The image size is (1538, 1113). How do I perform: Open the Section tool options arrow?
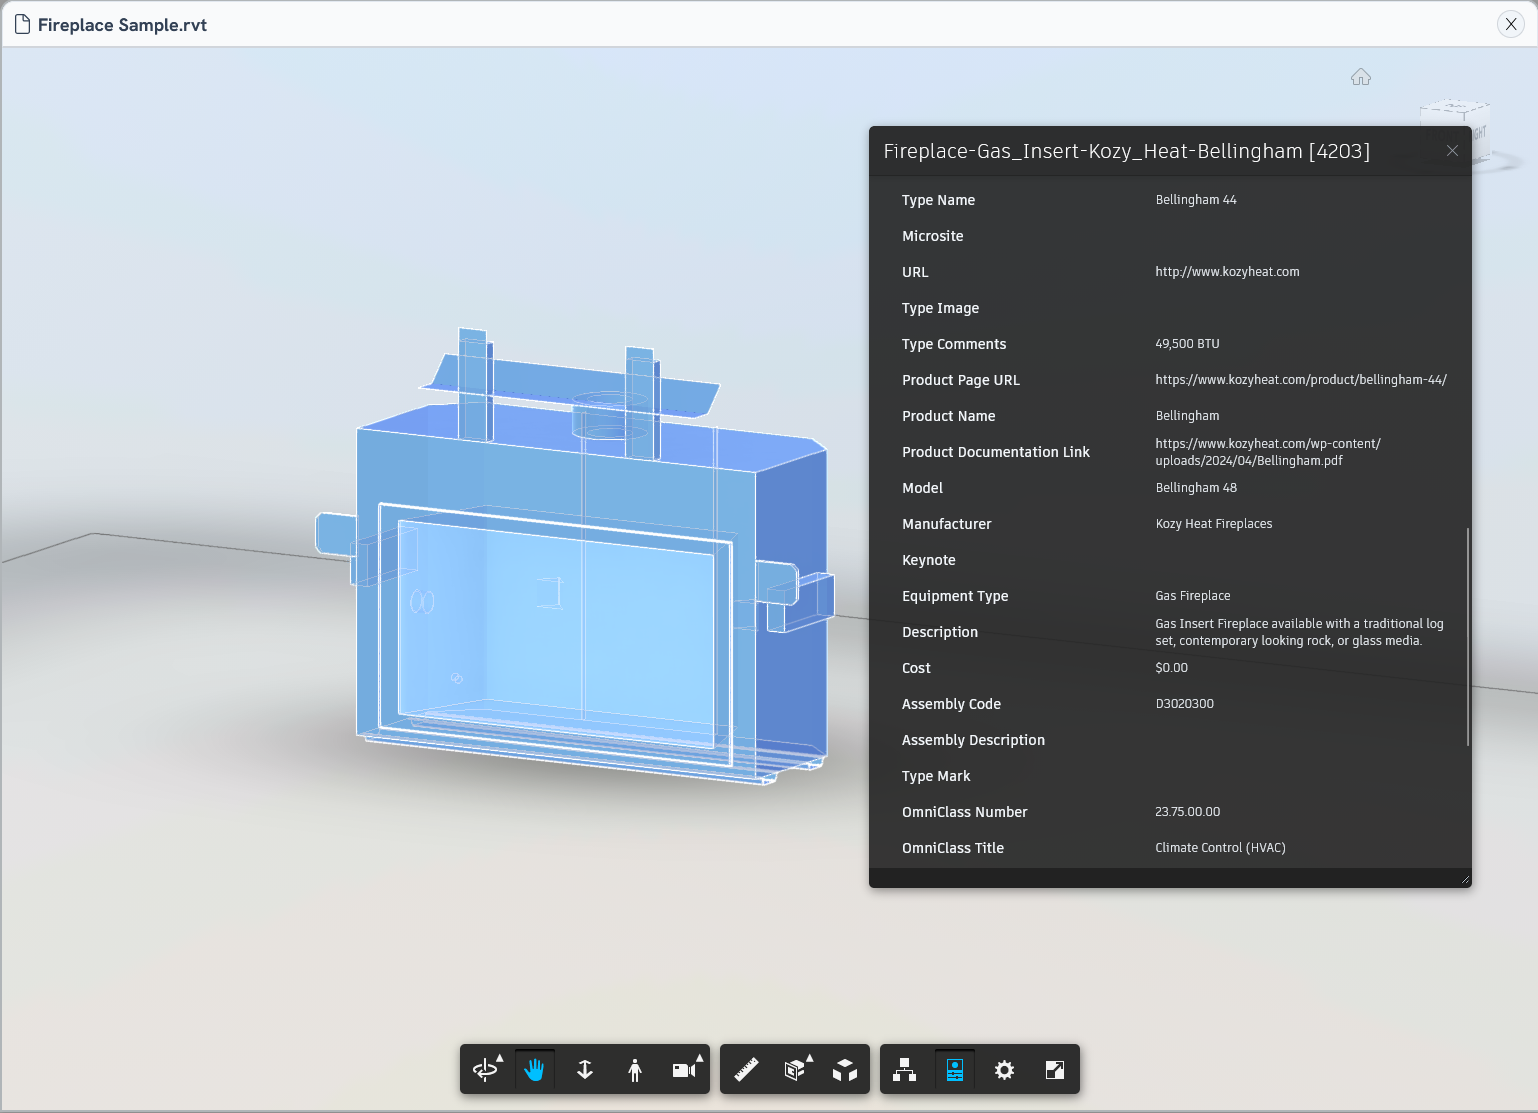[810, 1057]
